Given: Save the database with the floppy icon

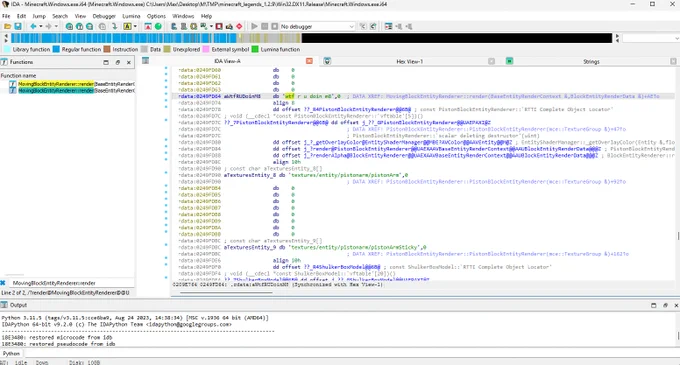Looking at the screenshot, I should tap(18, 26).
